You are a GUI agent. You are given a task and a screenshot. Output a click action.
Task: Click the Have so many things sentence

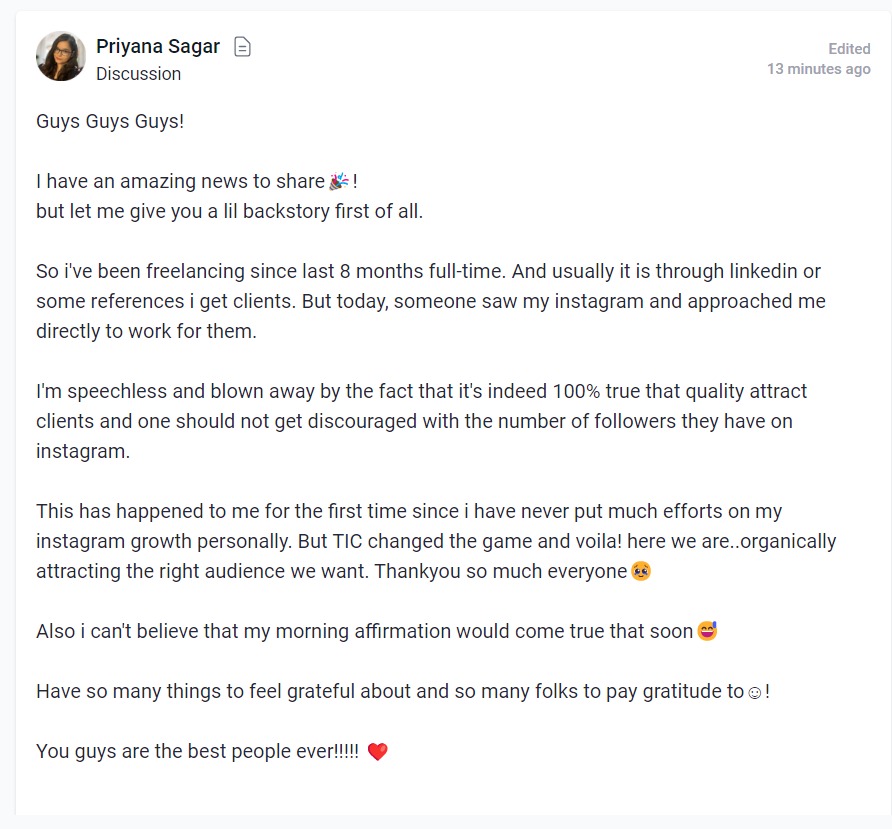403,691
